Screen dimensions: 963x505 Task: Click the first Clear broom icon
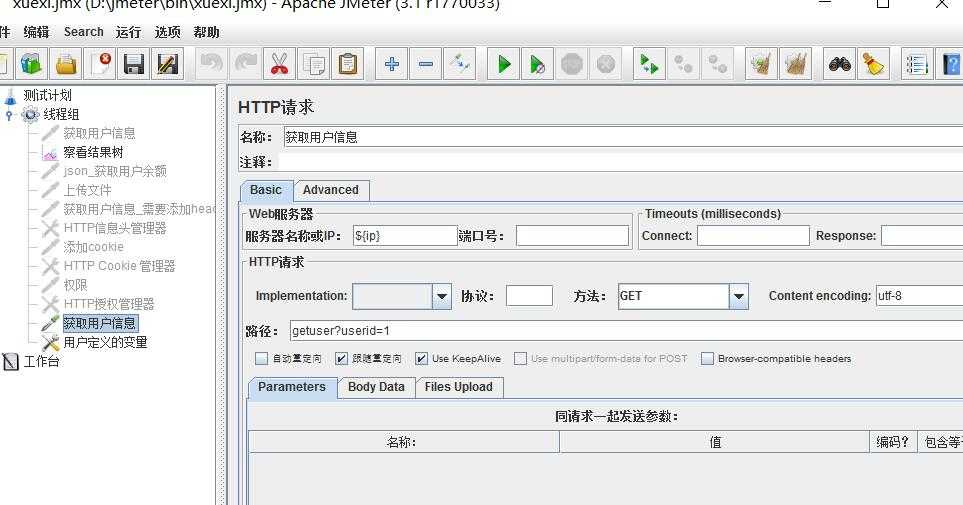(762, 64)
